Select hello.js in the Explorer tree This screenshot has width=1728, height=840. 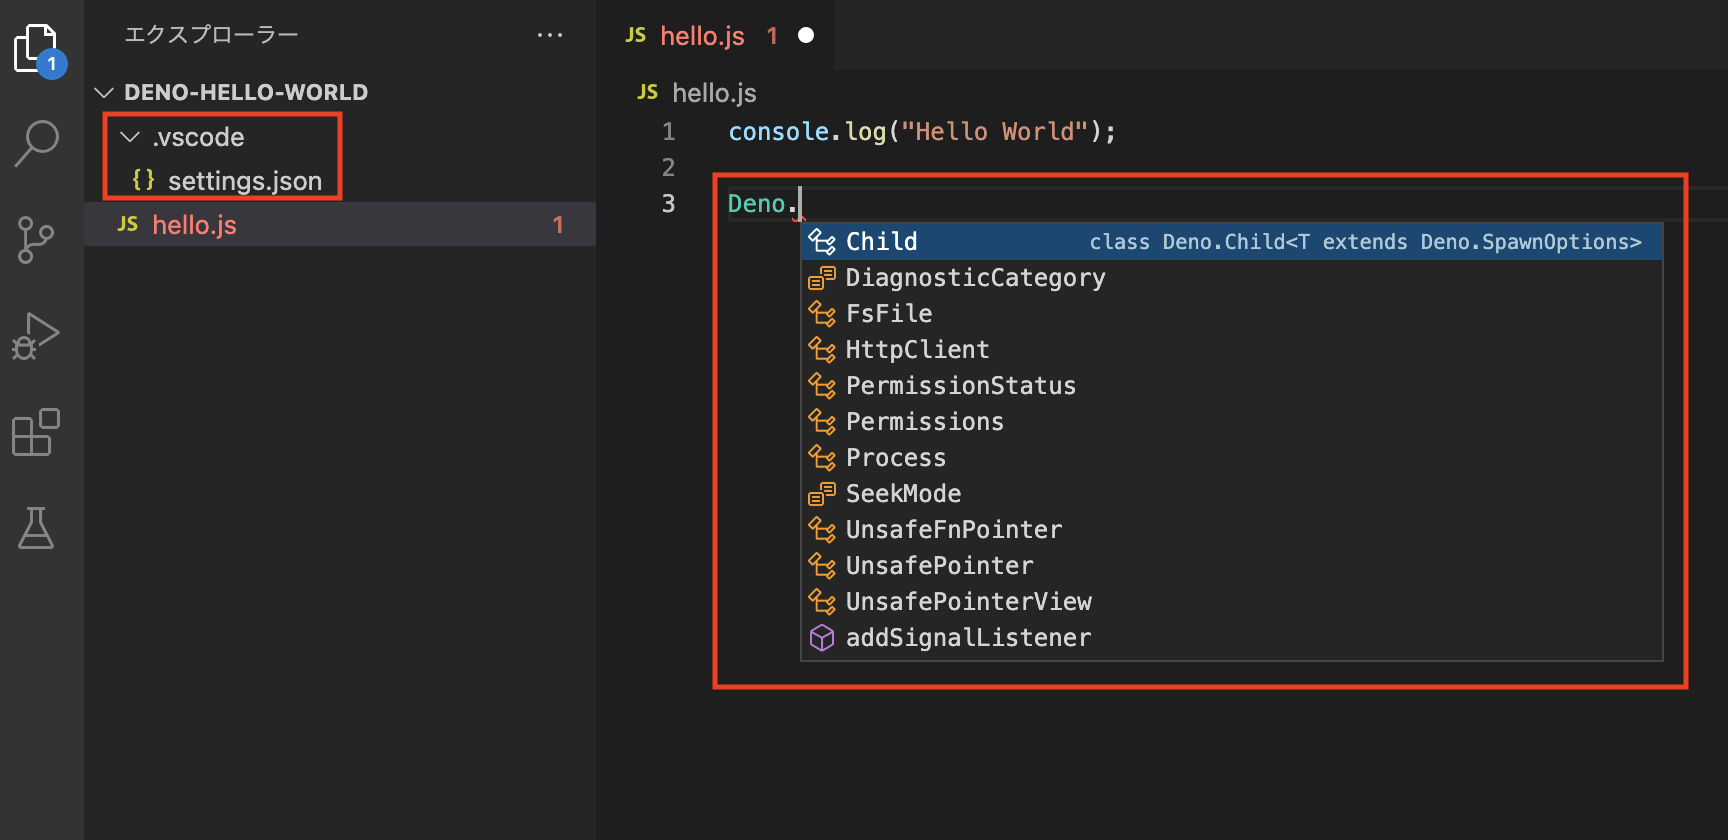tap(194, 225)
